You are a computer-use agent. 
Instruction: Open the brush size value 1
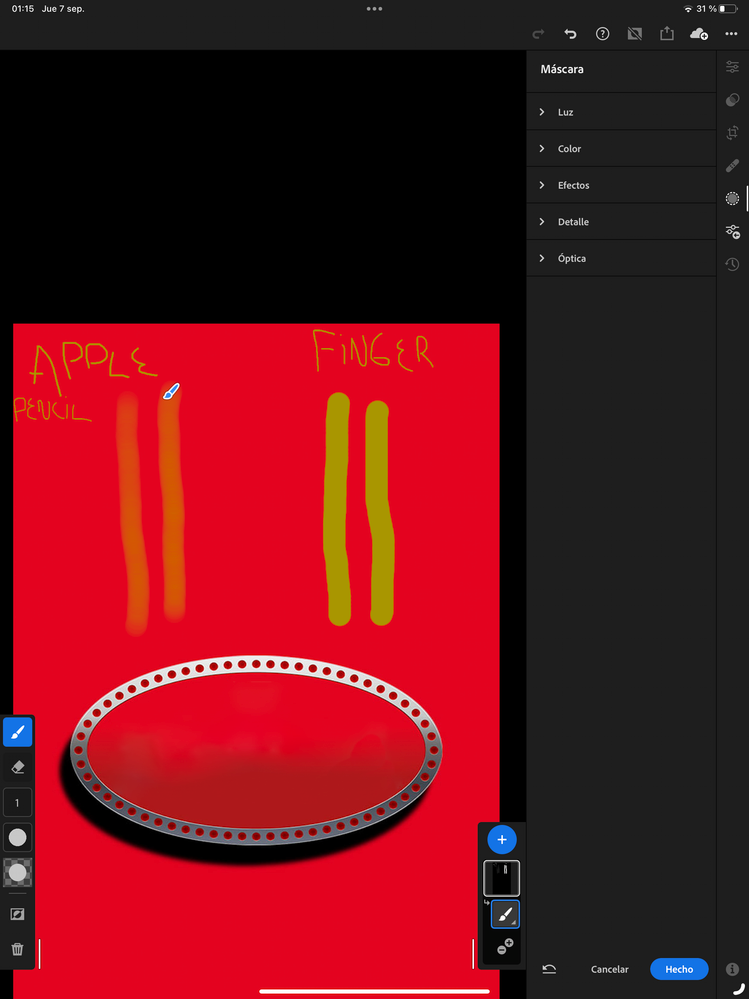pos(18,803)
